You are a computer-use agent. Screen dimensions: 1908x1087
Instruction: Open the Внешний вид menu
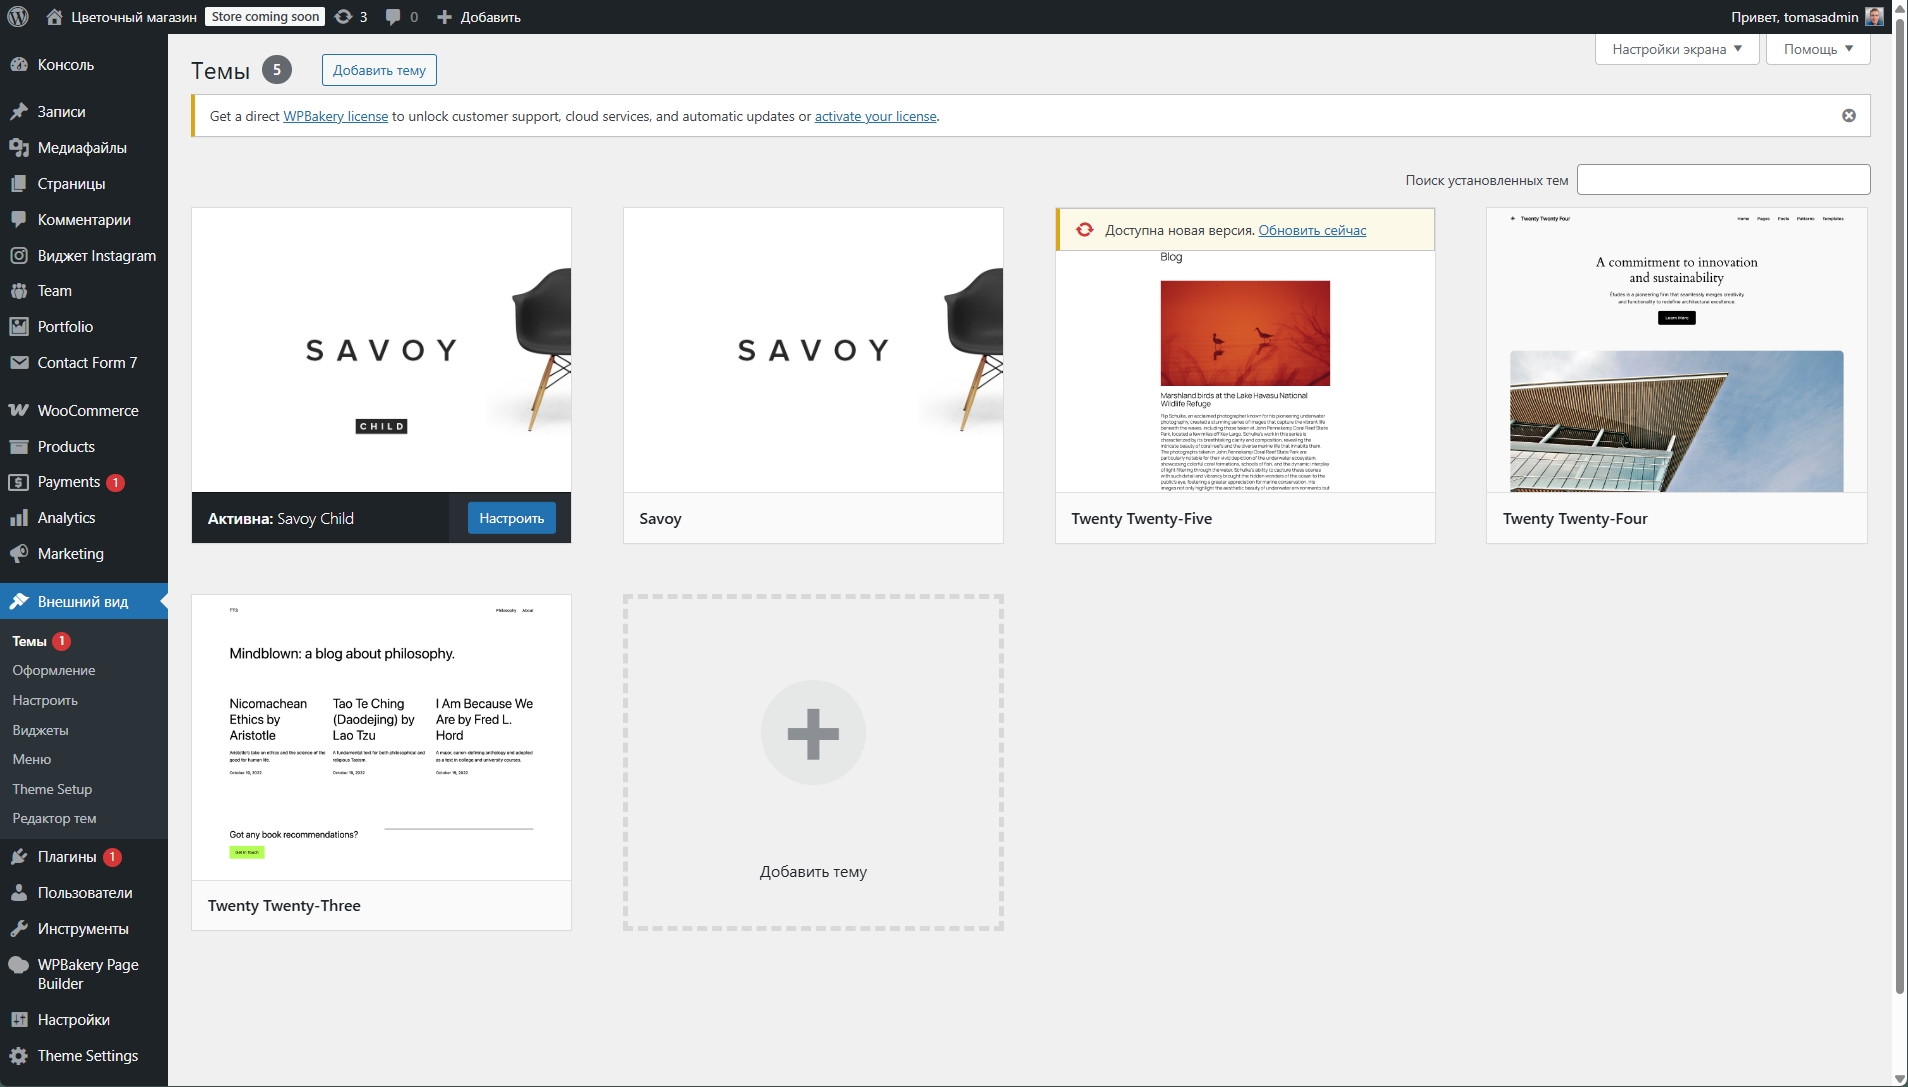coord(84,602)
